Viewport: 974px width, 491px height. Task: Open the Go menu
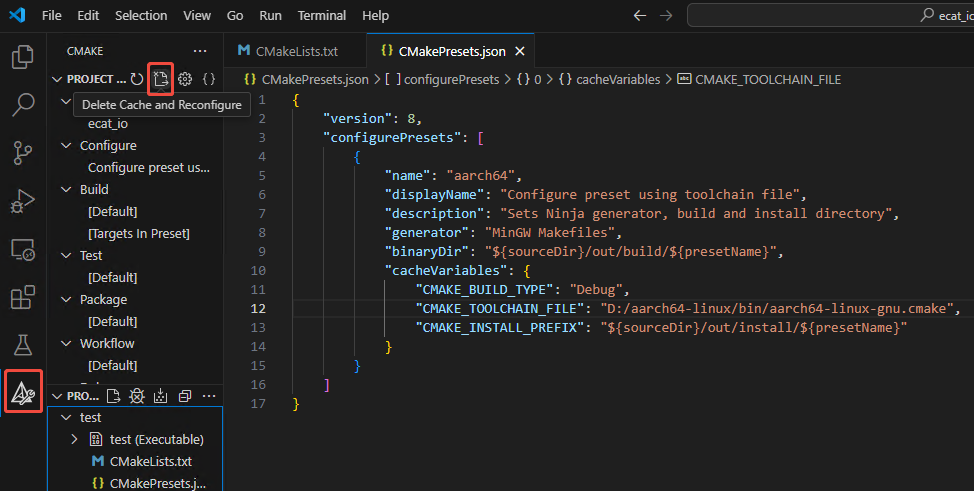[x=235, y=16]
